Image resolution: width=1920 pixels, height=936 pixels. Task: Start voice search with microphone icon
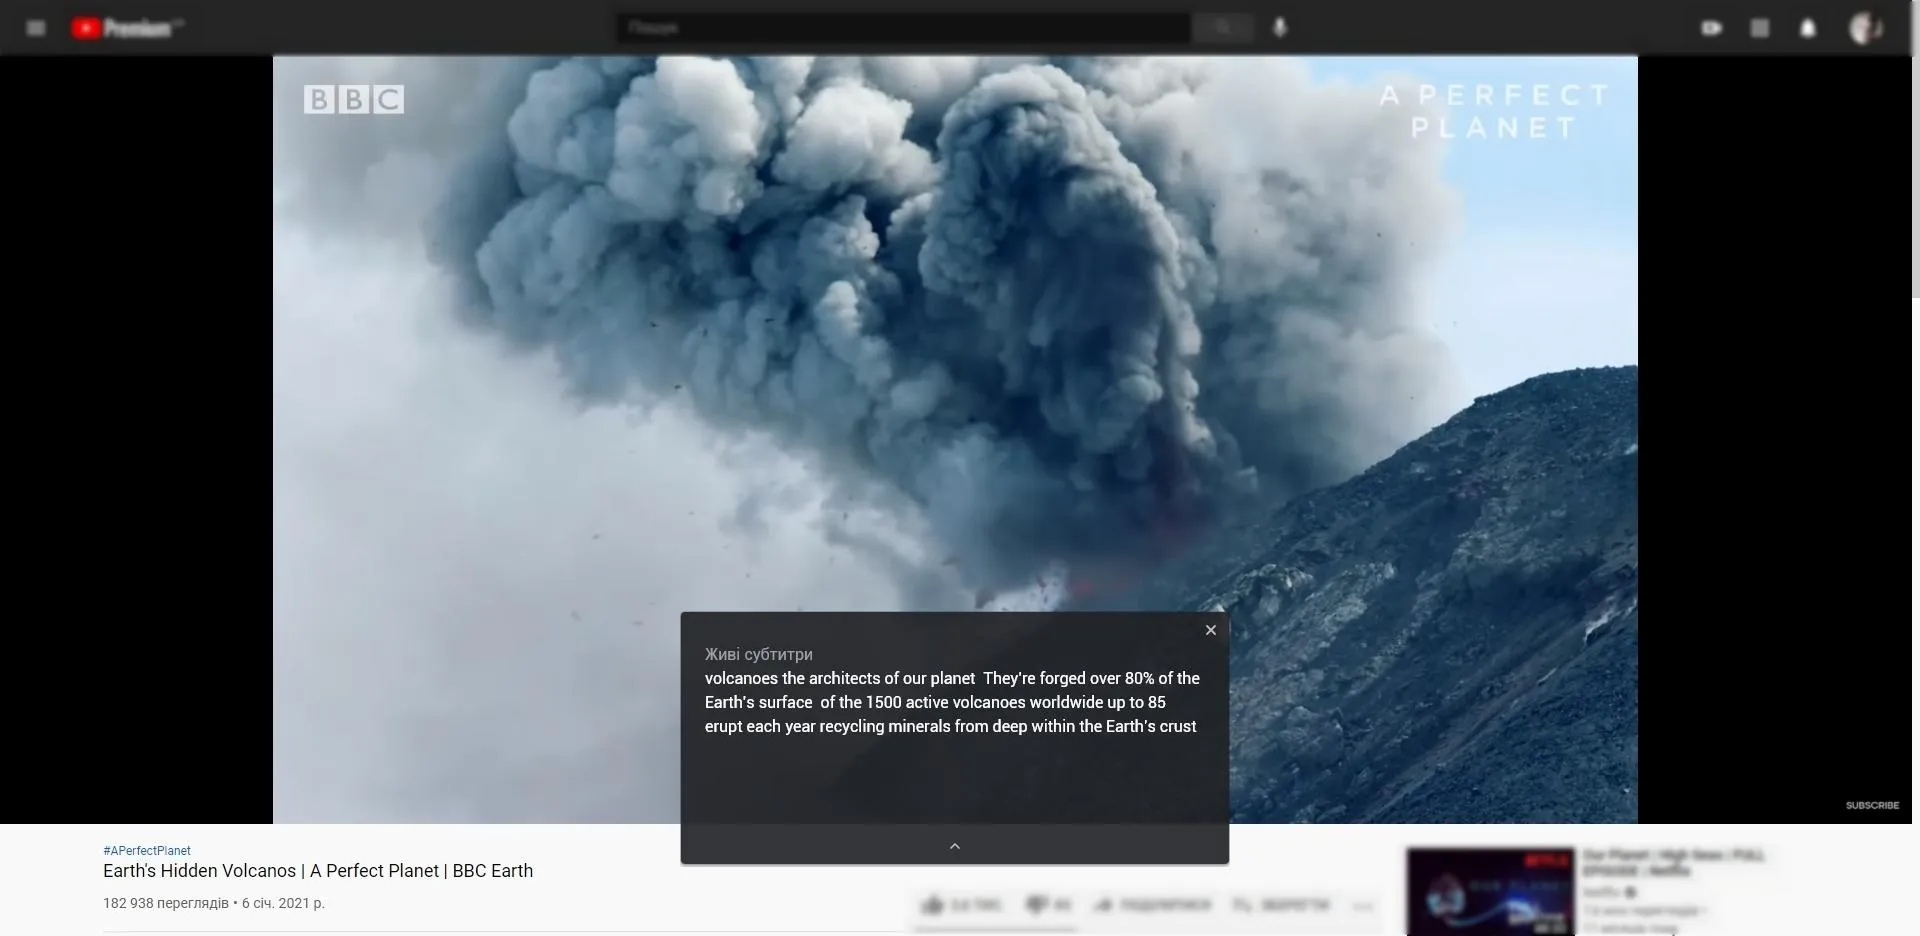(1280, 28)
